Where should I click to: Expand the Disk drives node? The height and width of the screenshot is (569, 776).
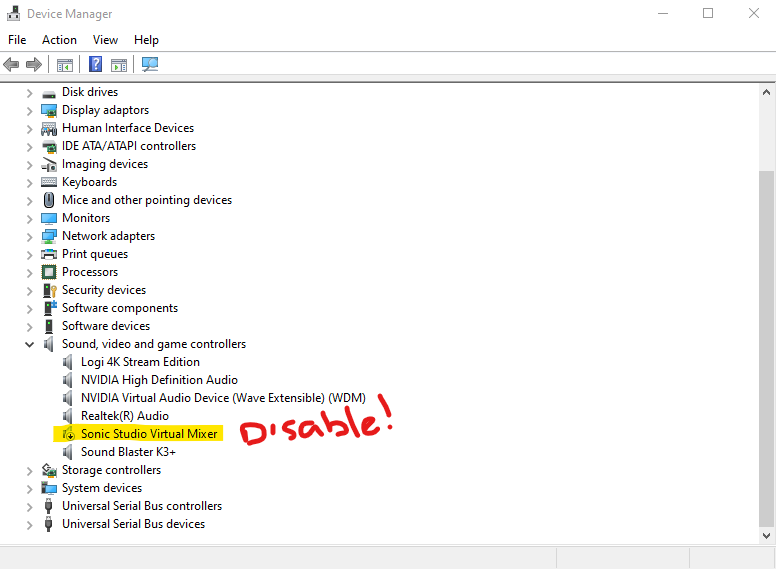tap(30, 93)
